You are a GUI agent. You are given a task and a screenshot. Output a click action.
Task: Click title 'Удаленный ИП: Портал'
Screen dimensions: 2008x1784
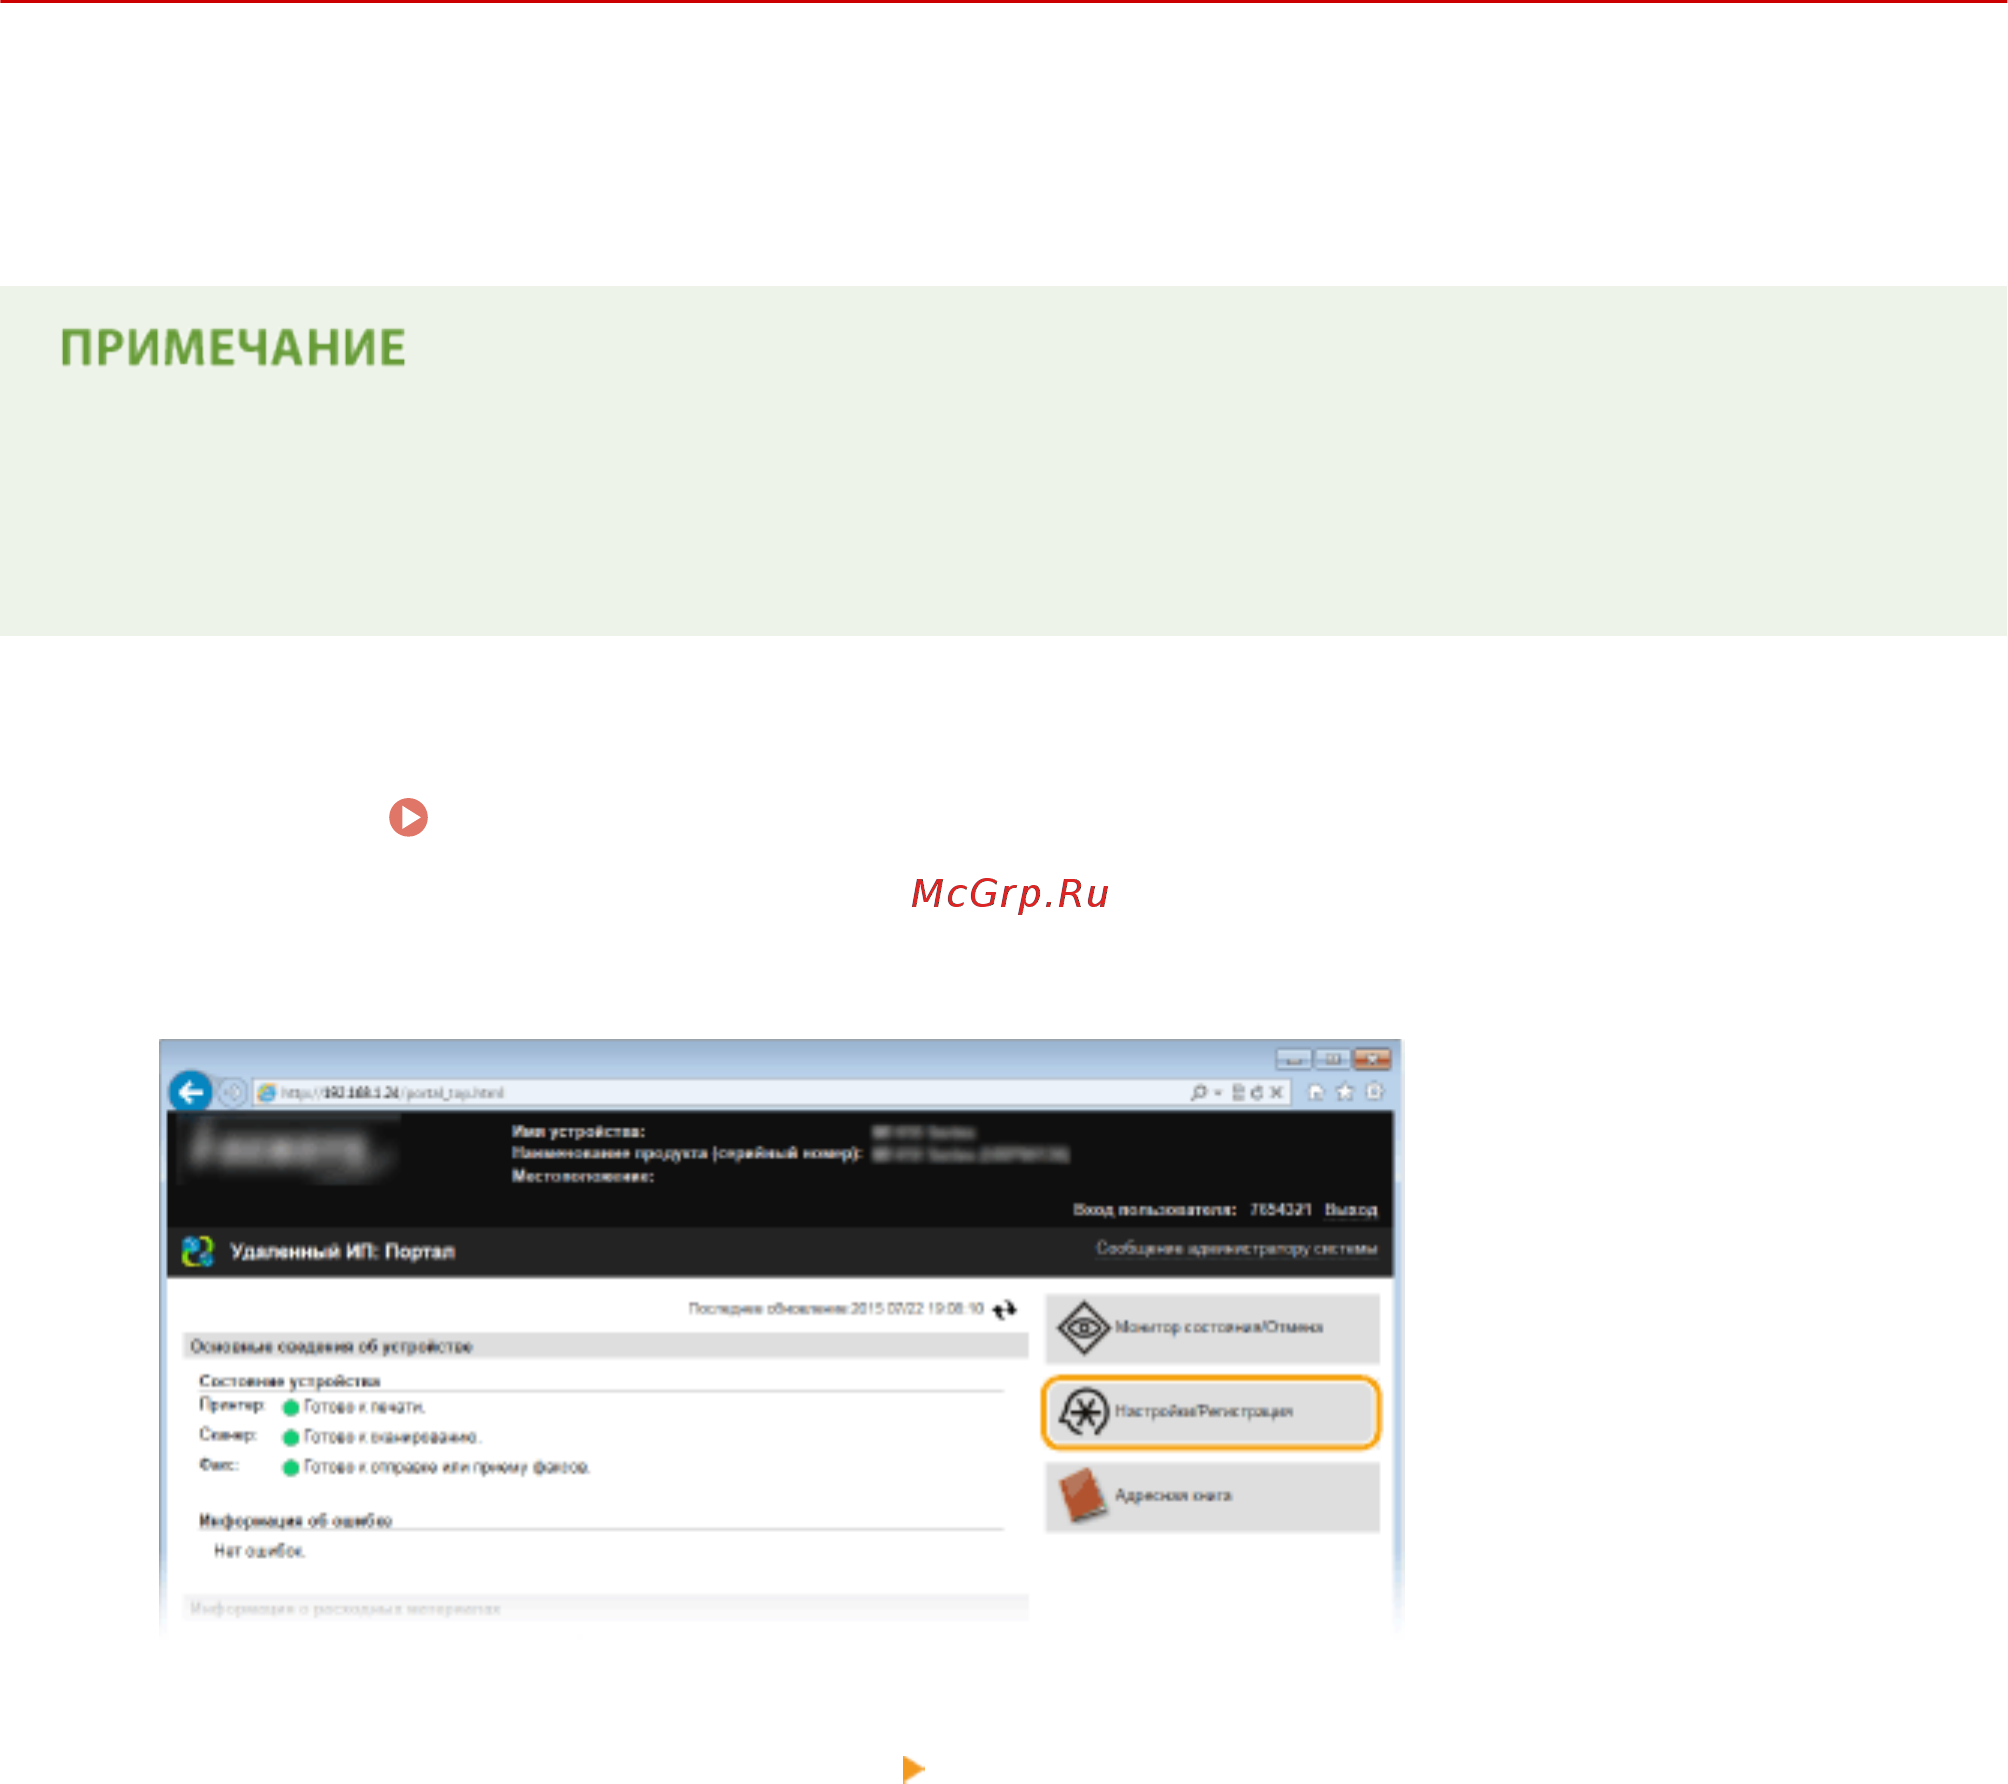[x=343, y=1251]
